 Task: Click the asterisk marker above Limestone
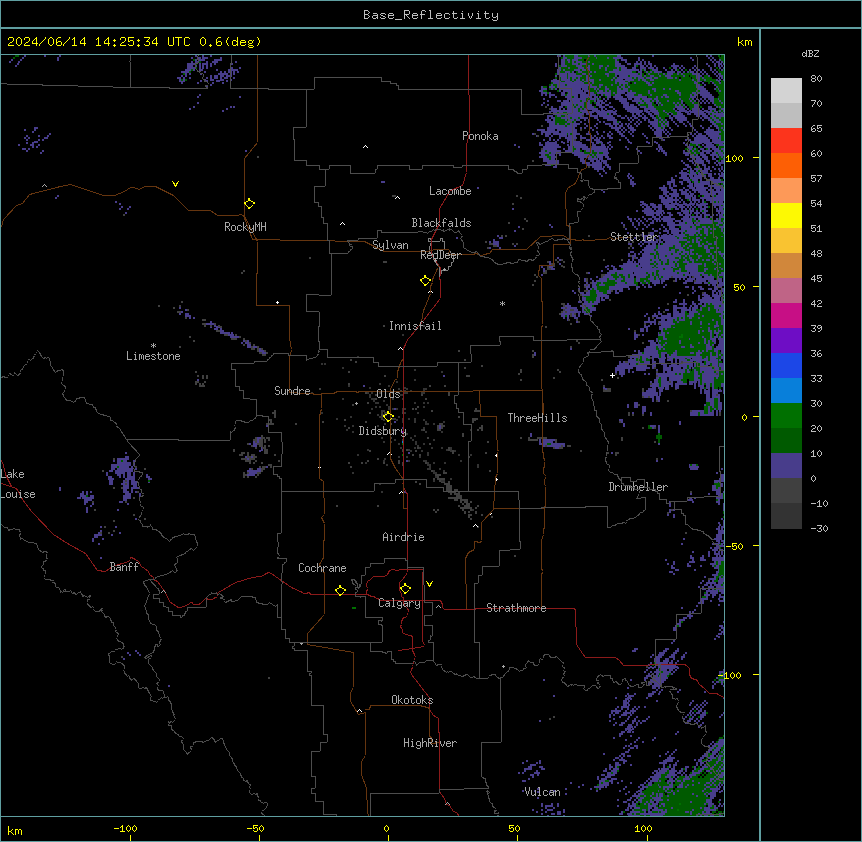pos(153,346)
